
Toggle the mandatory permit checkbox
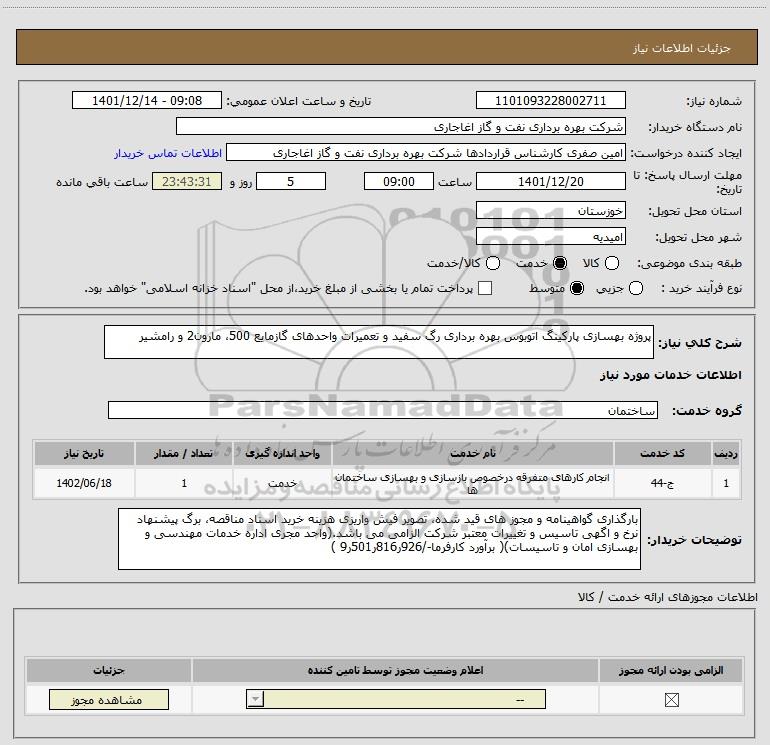pos(671,700)
